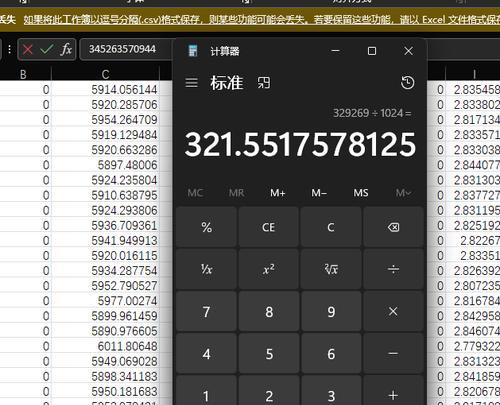Open the calculator navigation hamburger menu
The width and height of the screenshot is (500, 405).
[191, 82]
